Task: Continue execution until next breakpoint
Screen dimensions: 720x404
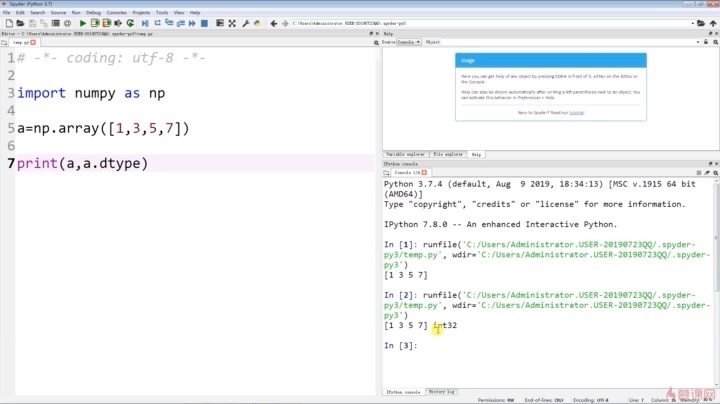Action: tap(192, 23)
